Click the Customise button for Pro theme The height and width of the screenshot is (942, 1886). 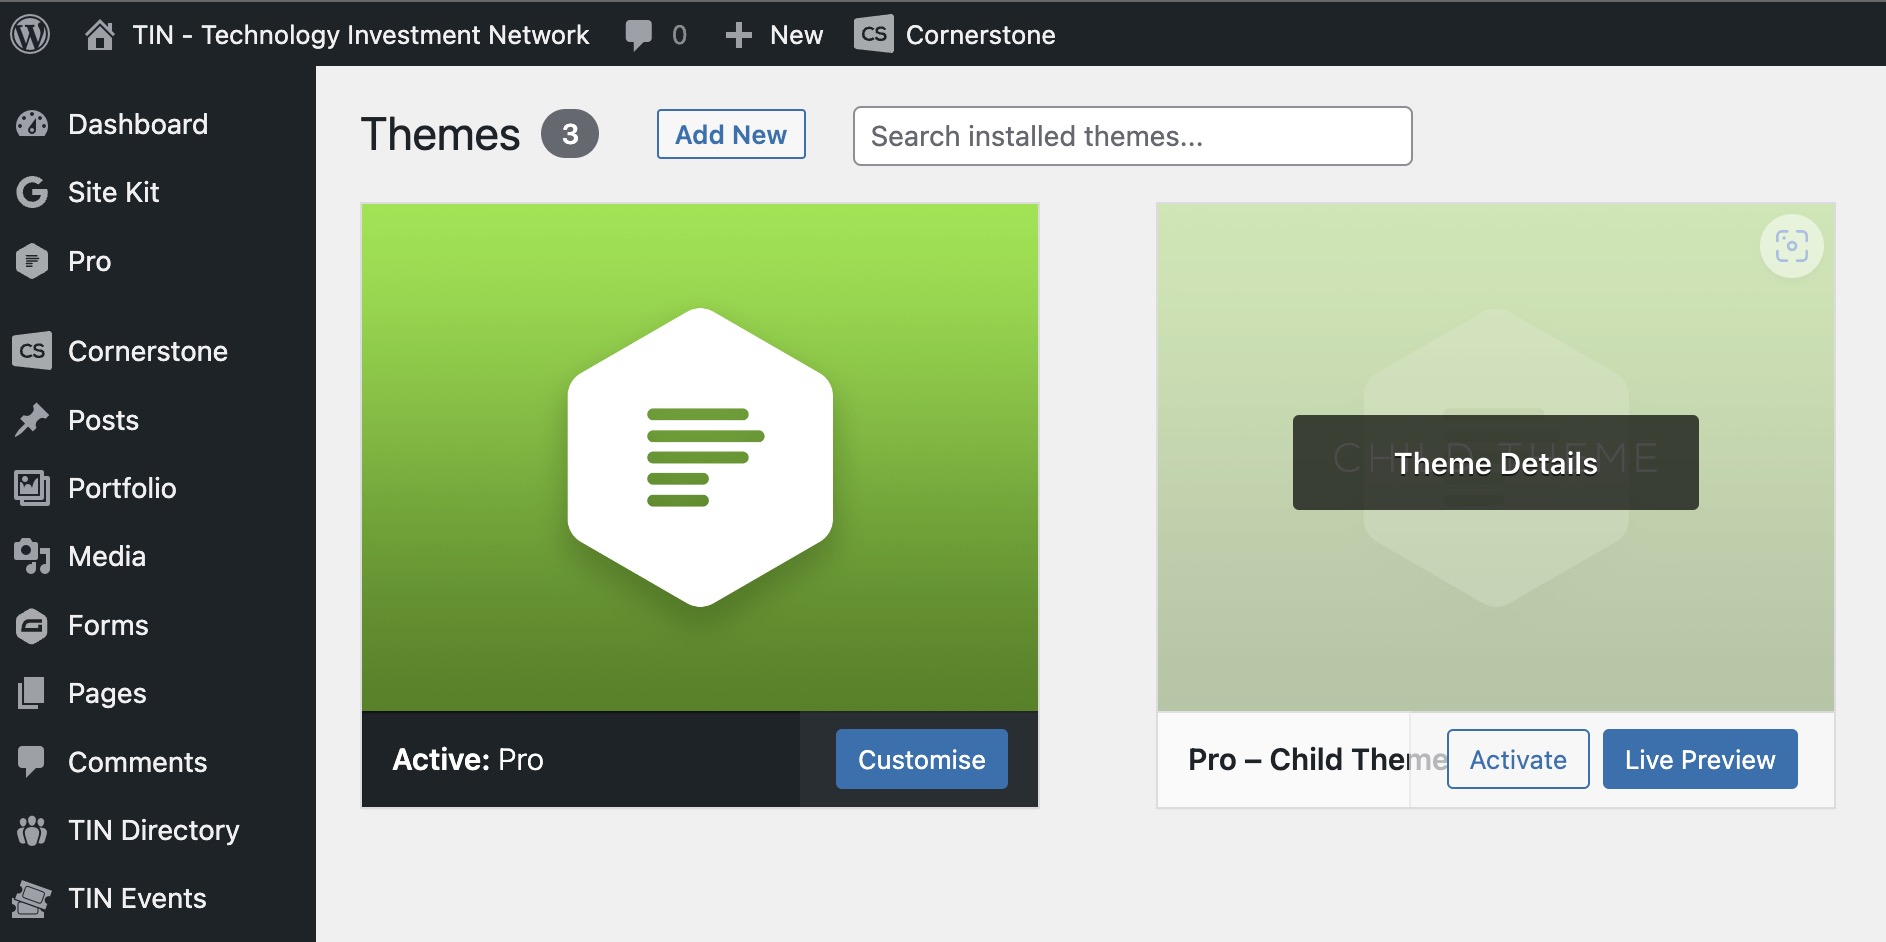click(x=921, y=760)
